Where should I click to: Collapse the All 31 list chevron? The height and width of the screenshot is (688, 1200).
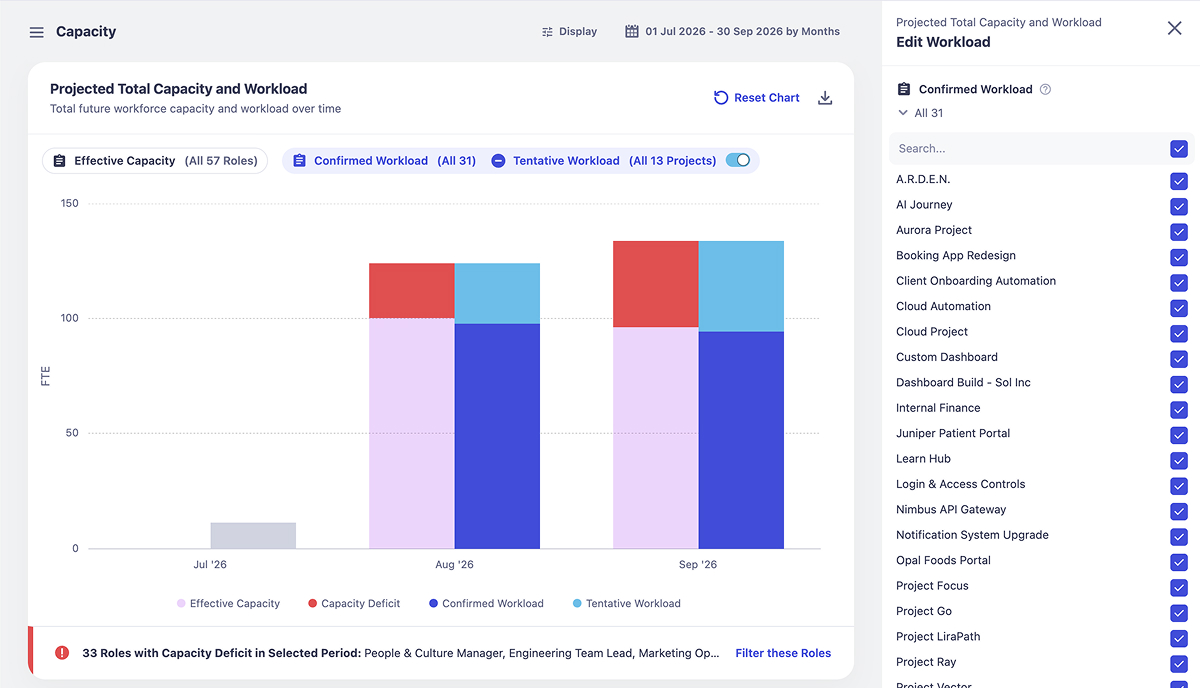(x=903, y=113)
